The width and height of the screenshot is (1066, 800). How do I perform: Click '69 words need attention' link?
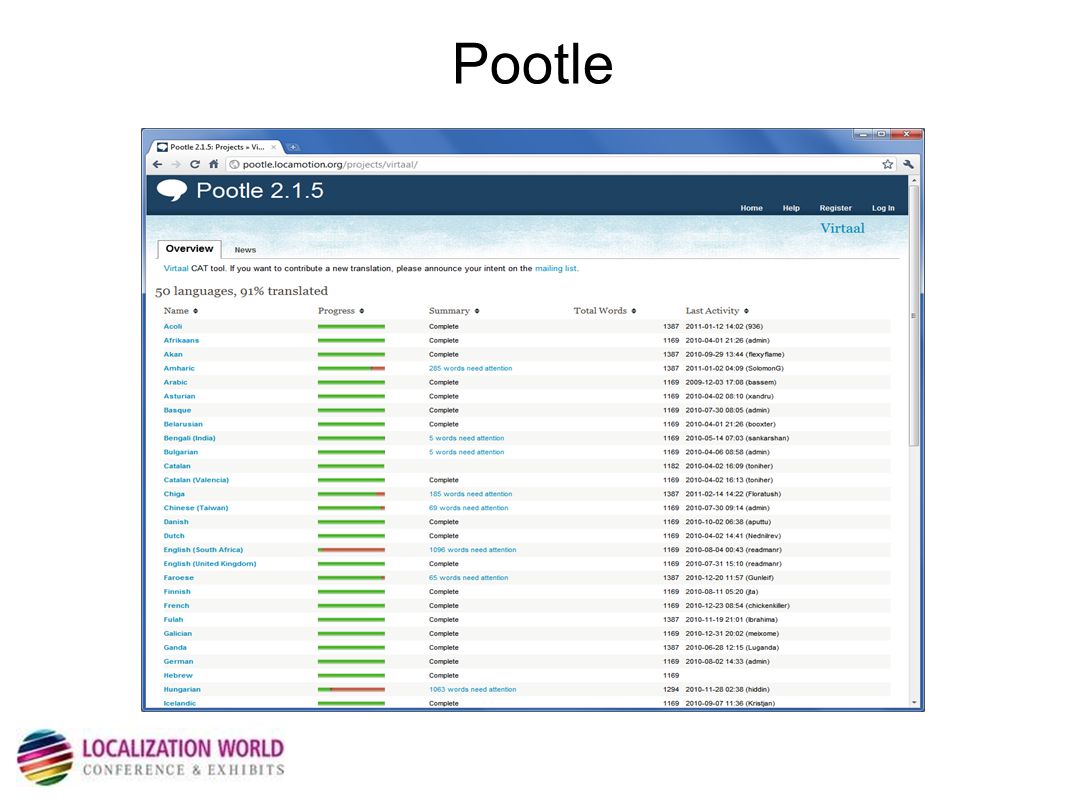tap(468, 508)
